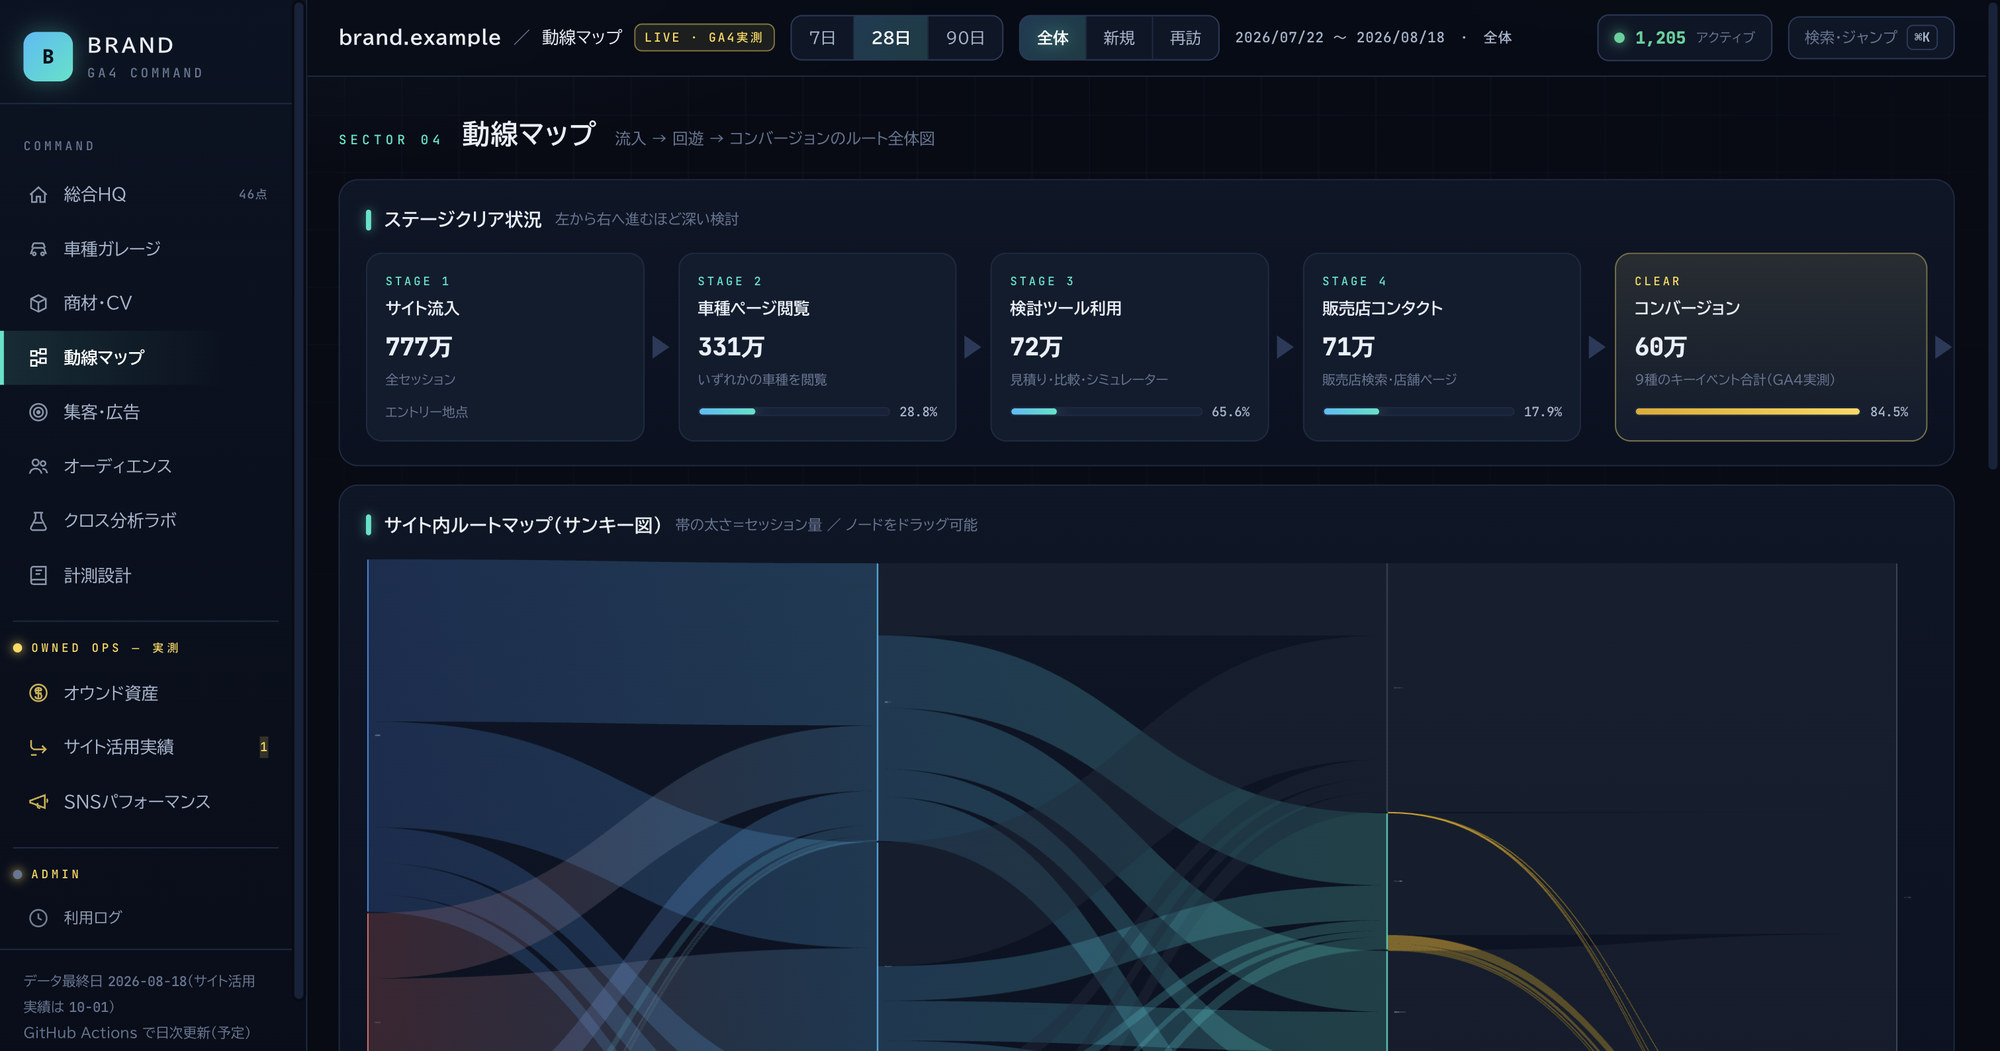This screenshot has height=1051, width=2000.
Task: Click the 検索・ジャンプ search field
Action: click(x=1870, y=38)
